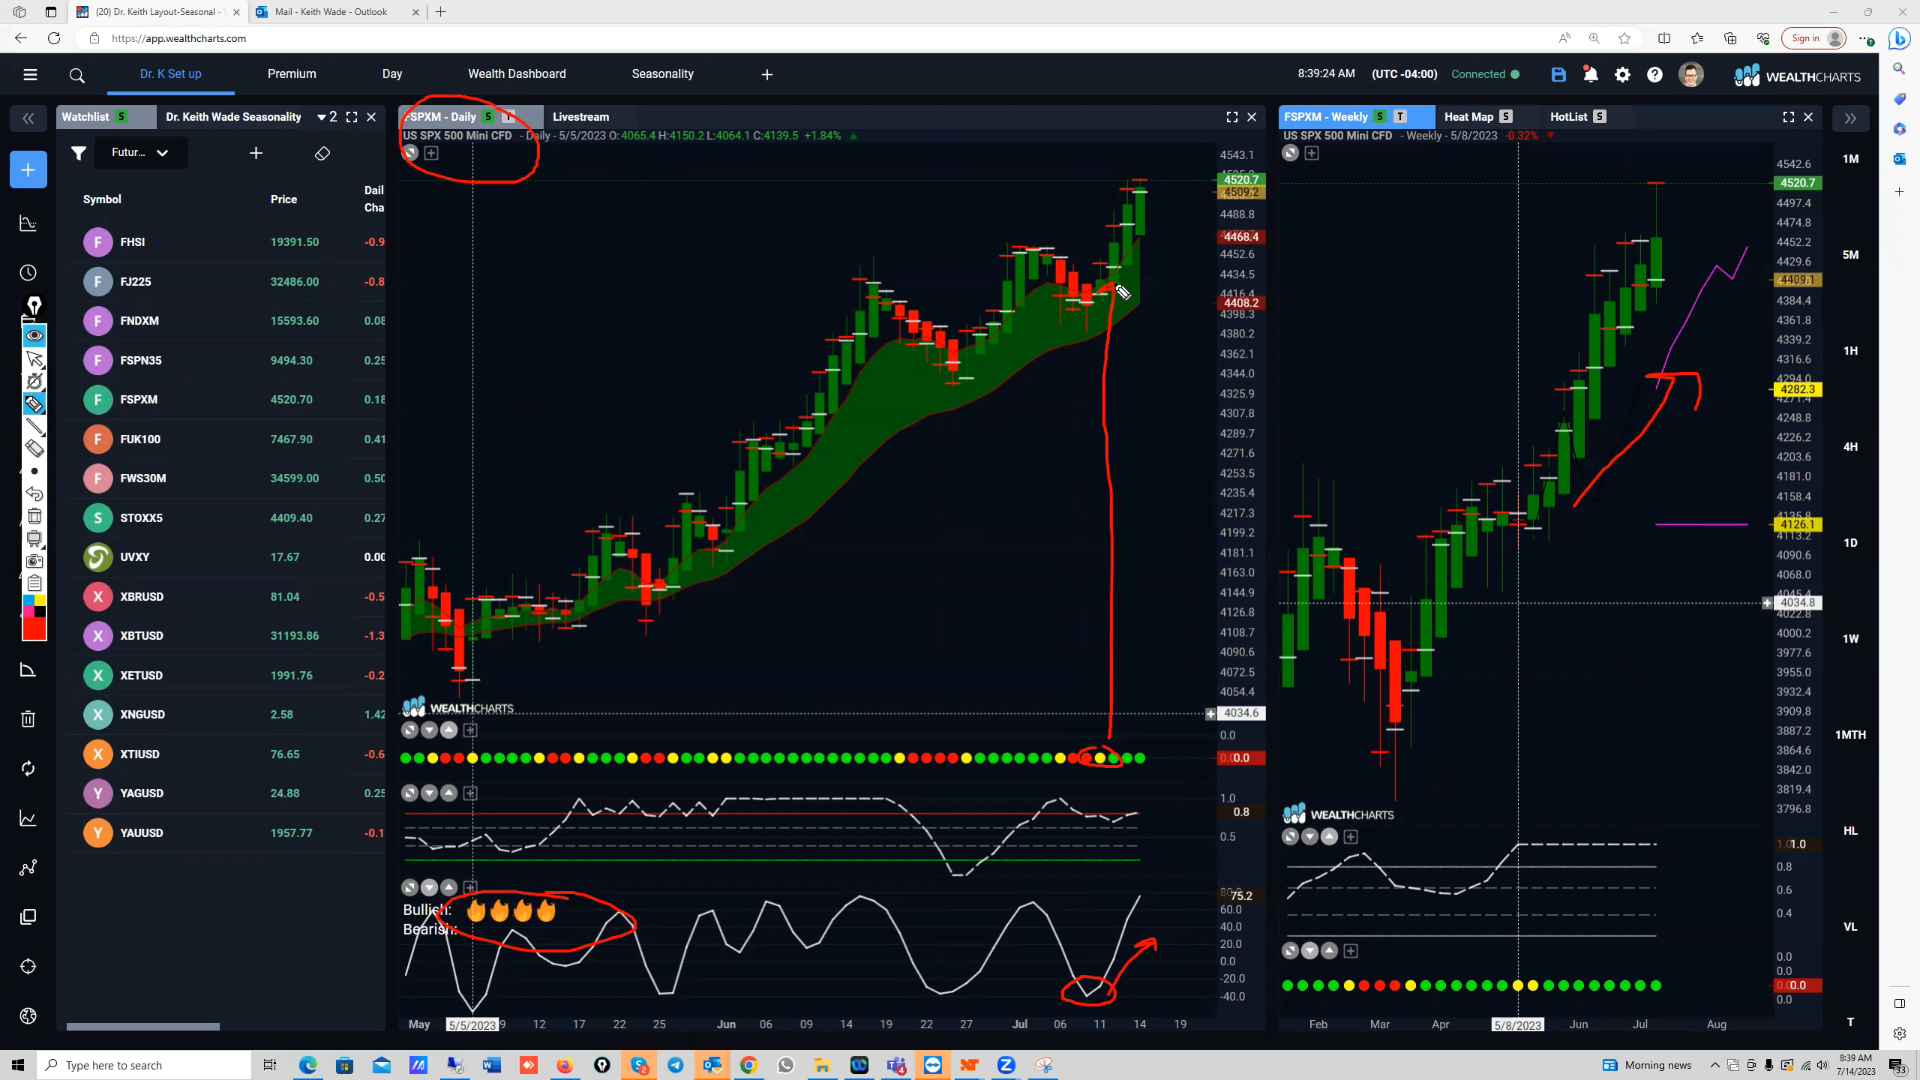Click the user profile avatar
Viewport: 1920px width, 1080px height.
point(1691,75)
